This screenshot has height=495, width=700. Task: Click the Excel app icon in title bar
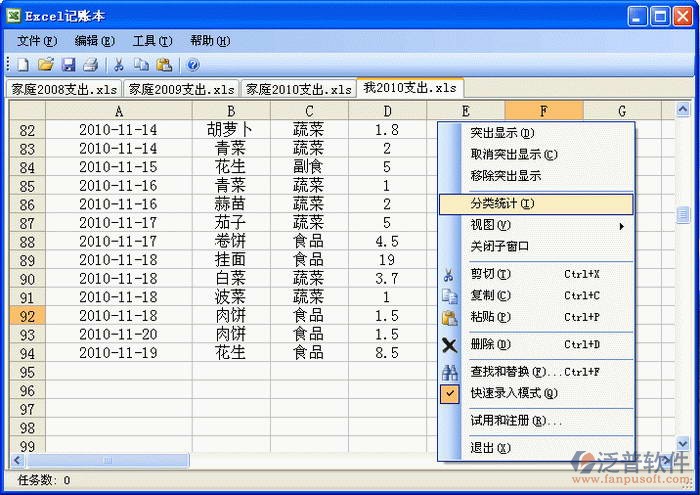click(x=13, y=16)
